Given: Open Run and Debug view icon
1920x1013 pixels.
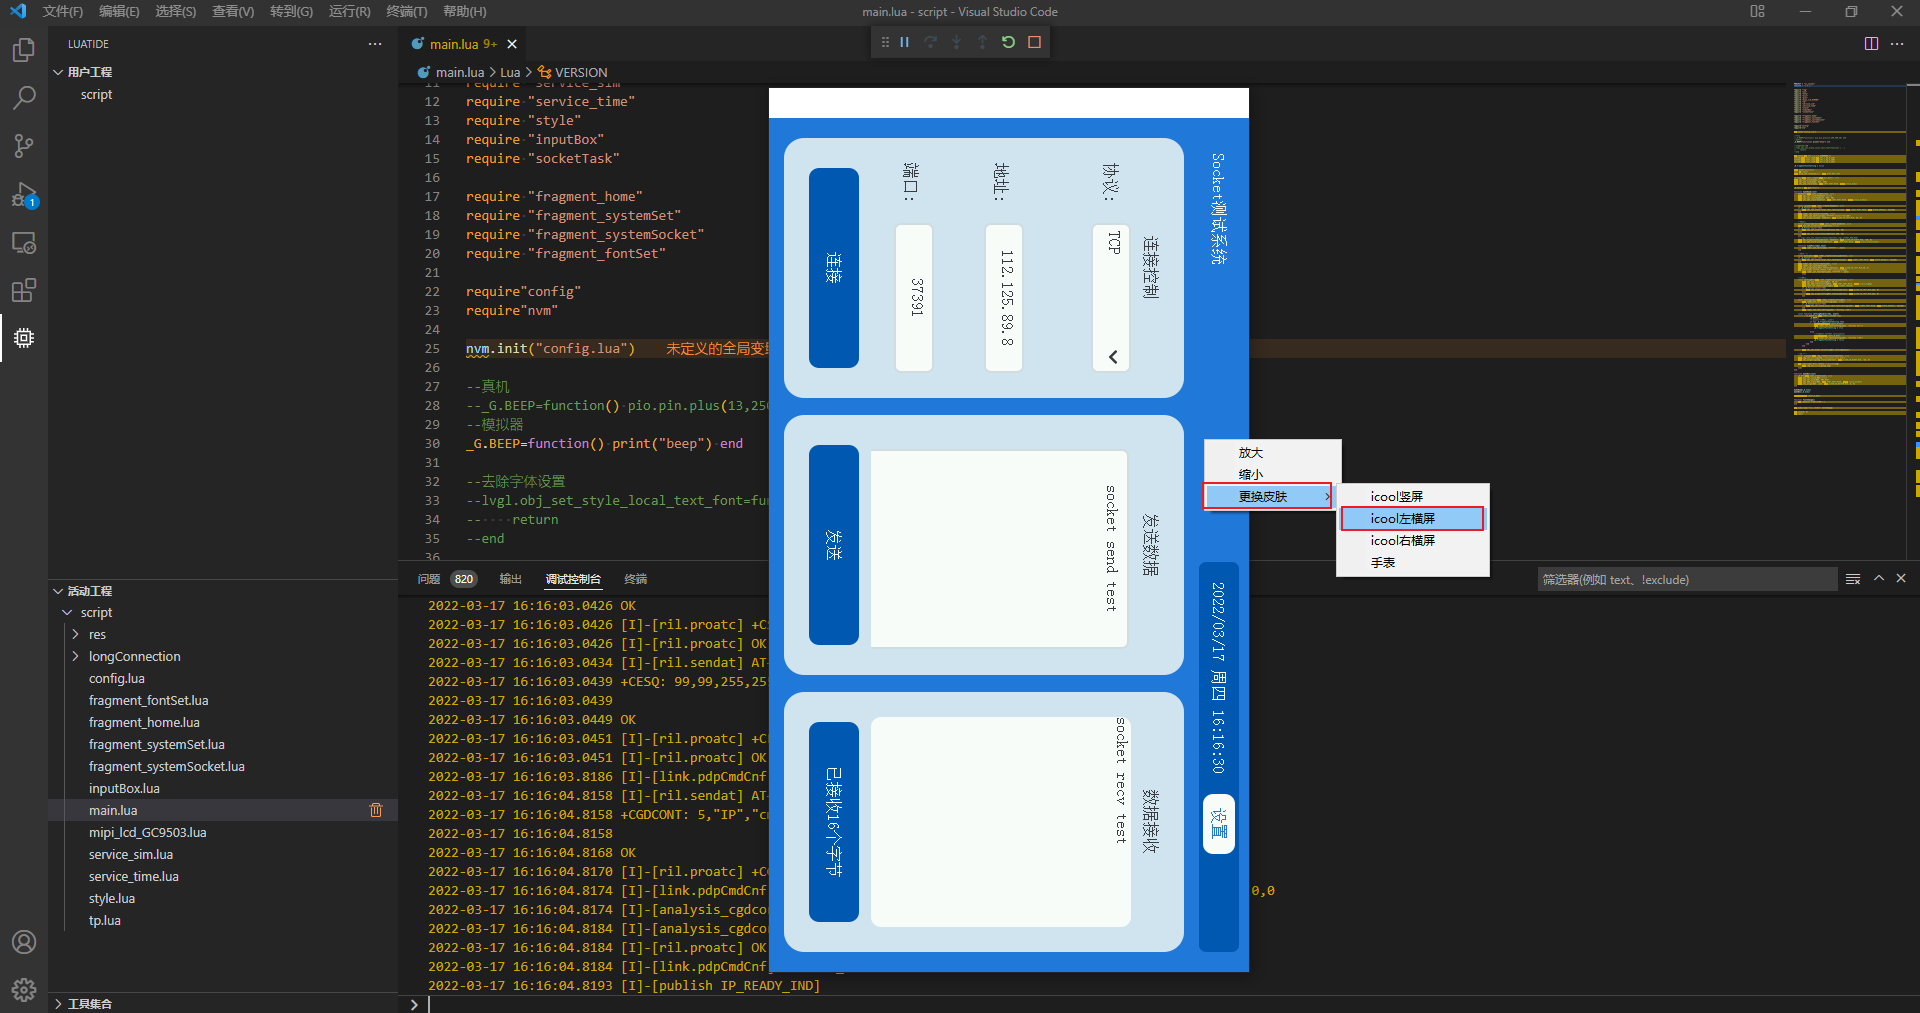Looking at the screenshot, I should pyautogui.click(x=23, y=194).
